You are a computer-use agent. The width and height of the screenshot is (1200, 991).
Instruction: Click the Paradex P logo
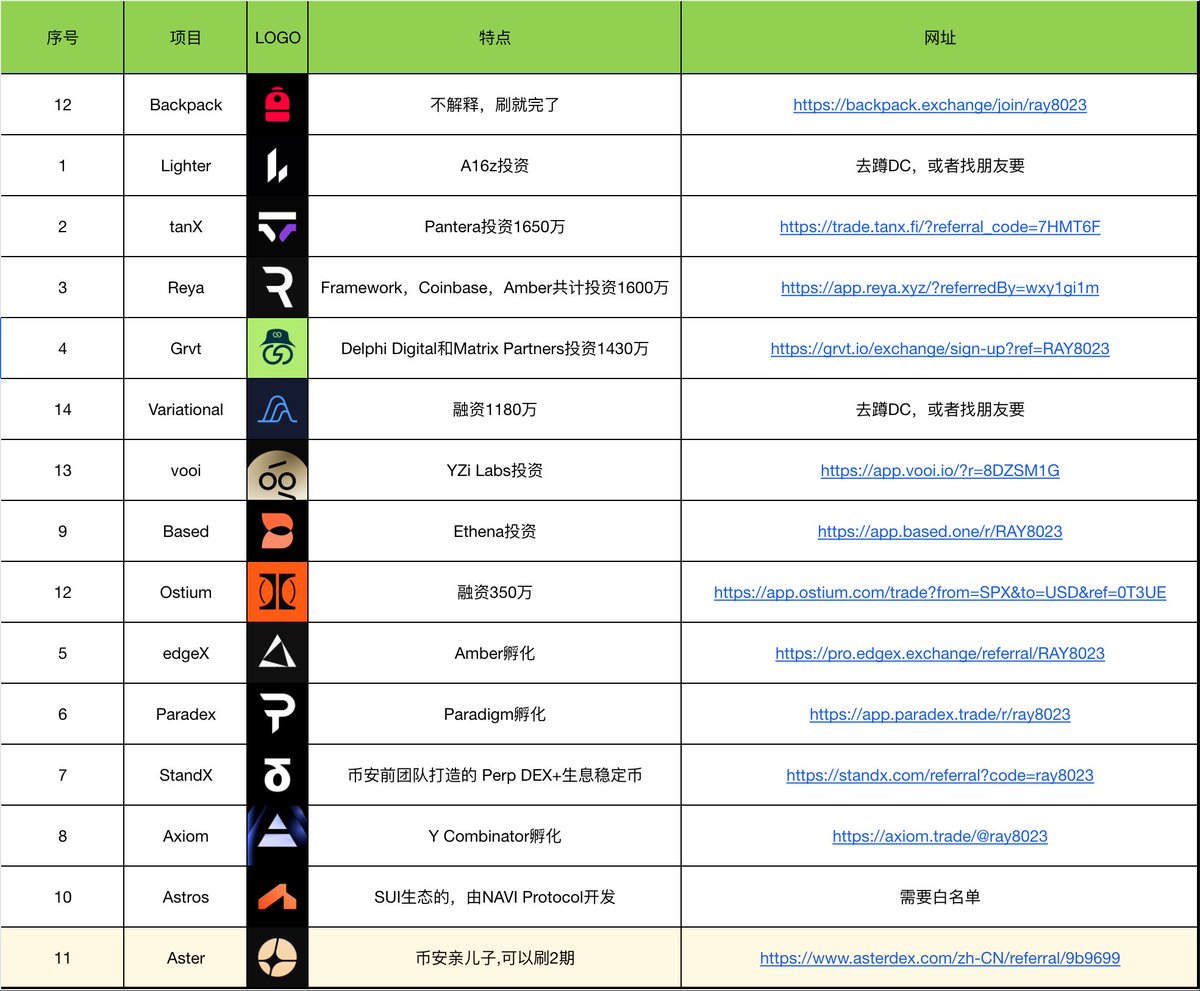[277, 714]
